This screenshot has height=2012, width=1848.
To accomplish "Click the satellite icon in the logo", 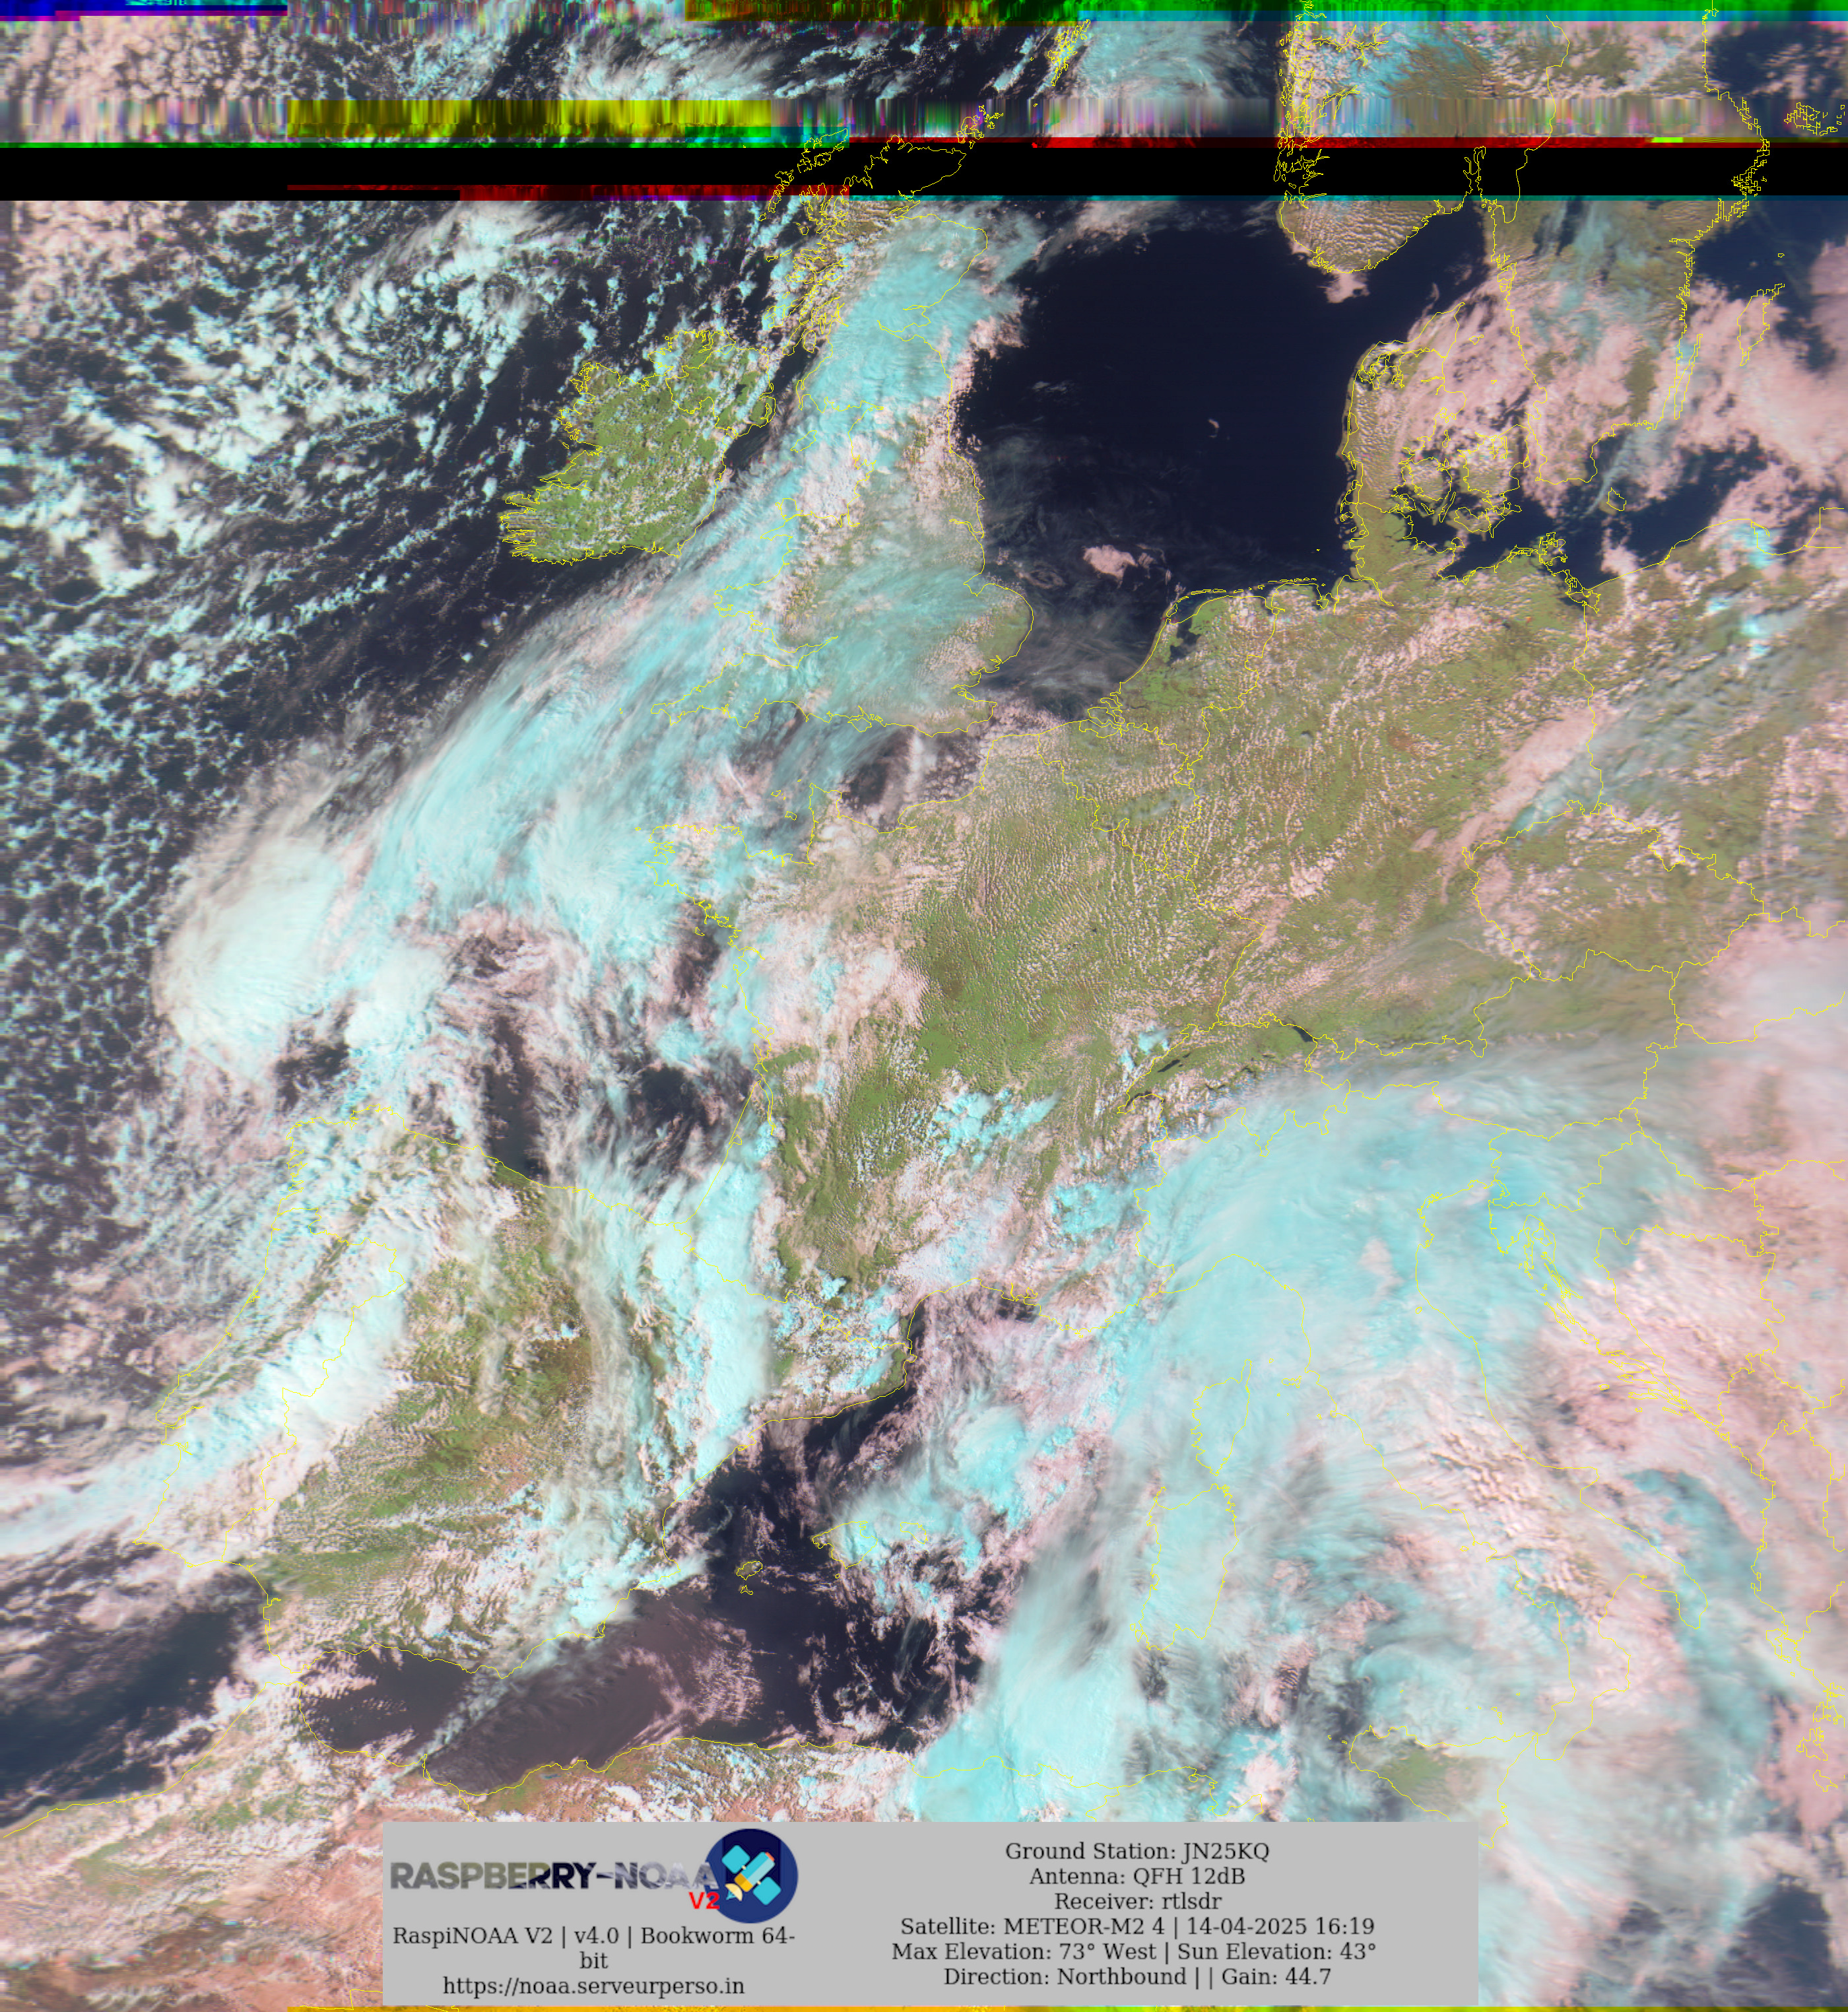I will coord(751,1875).
